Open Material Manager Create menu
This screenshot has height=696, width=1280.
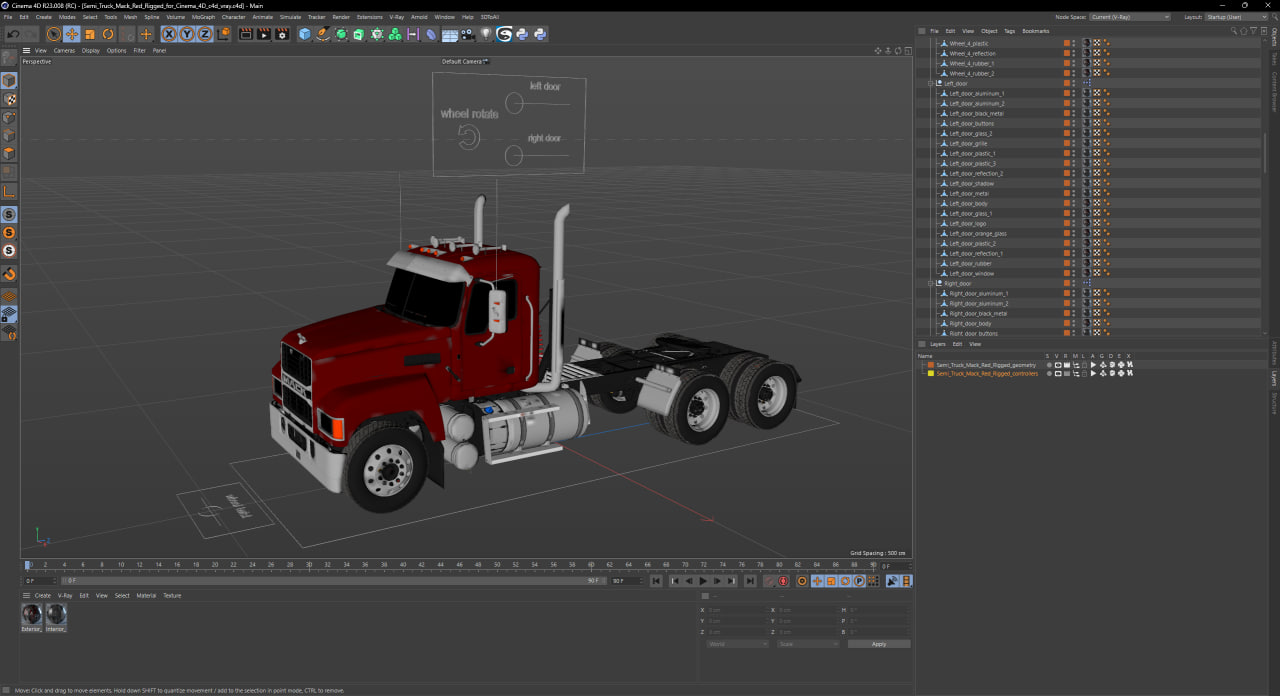(x=43, y=595)
